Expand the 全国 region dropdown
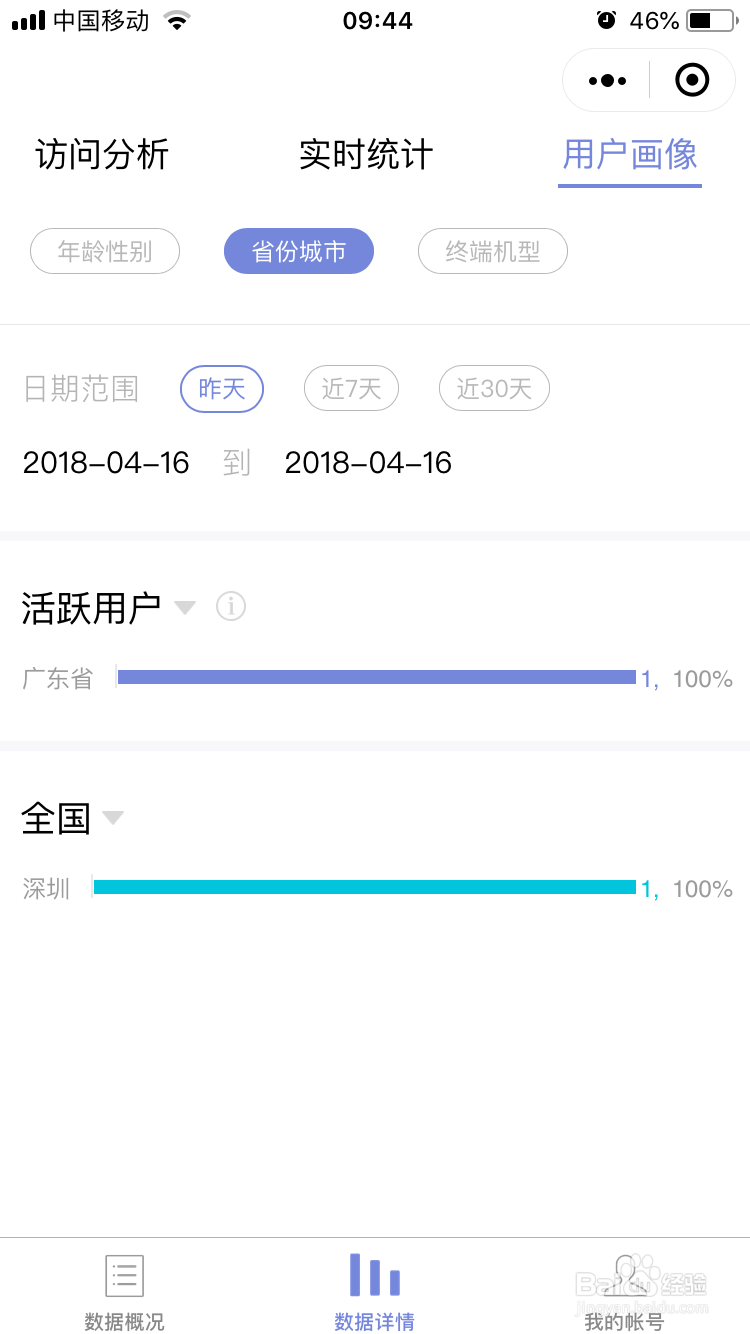 coord(112,818)
